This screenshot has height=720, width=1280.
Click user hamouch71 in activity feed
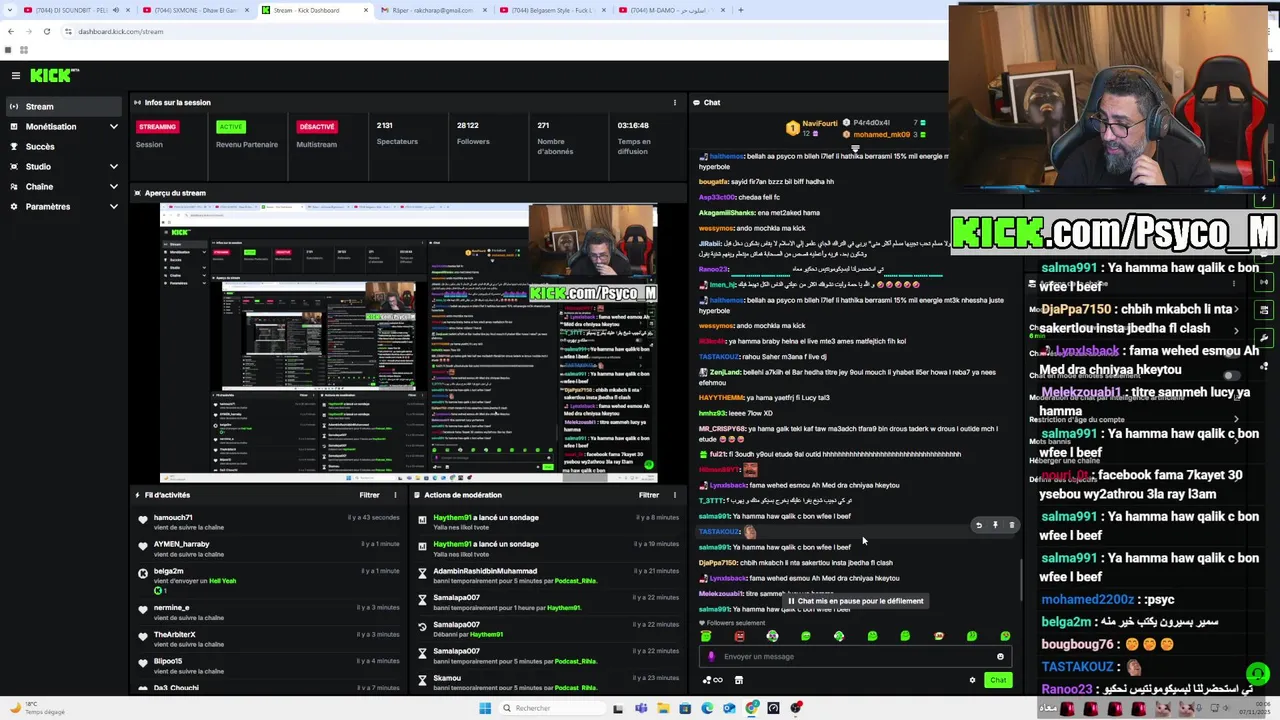173,518
